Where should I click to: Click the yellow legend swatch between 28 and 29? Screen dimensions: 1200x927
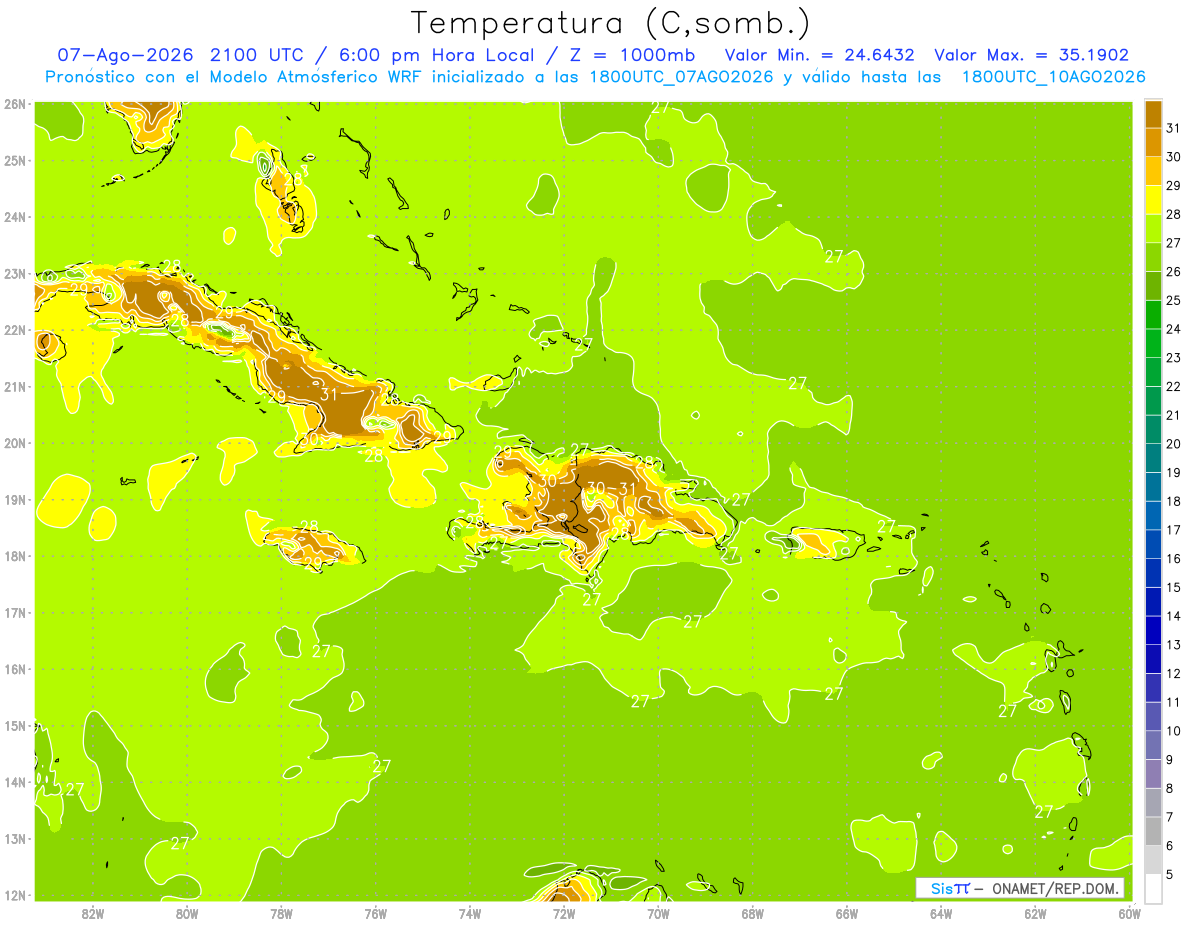[x=1153, y=199]
